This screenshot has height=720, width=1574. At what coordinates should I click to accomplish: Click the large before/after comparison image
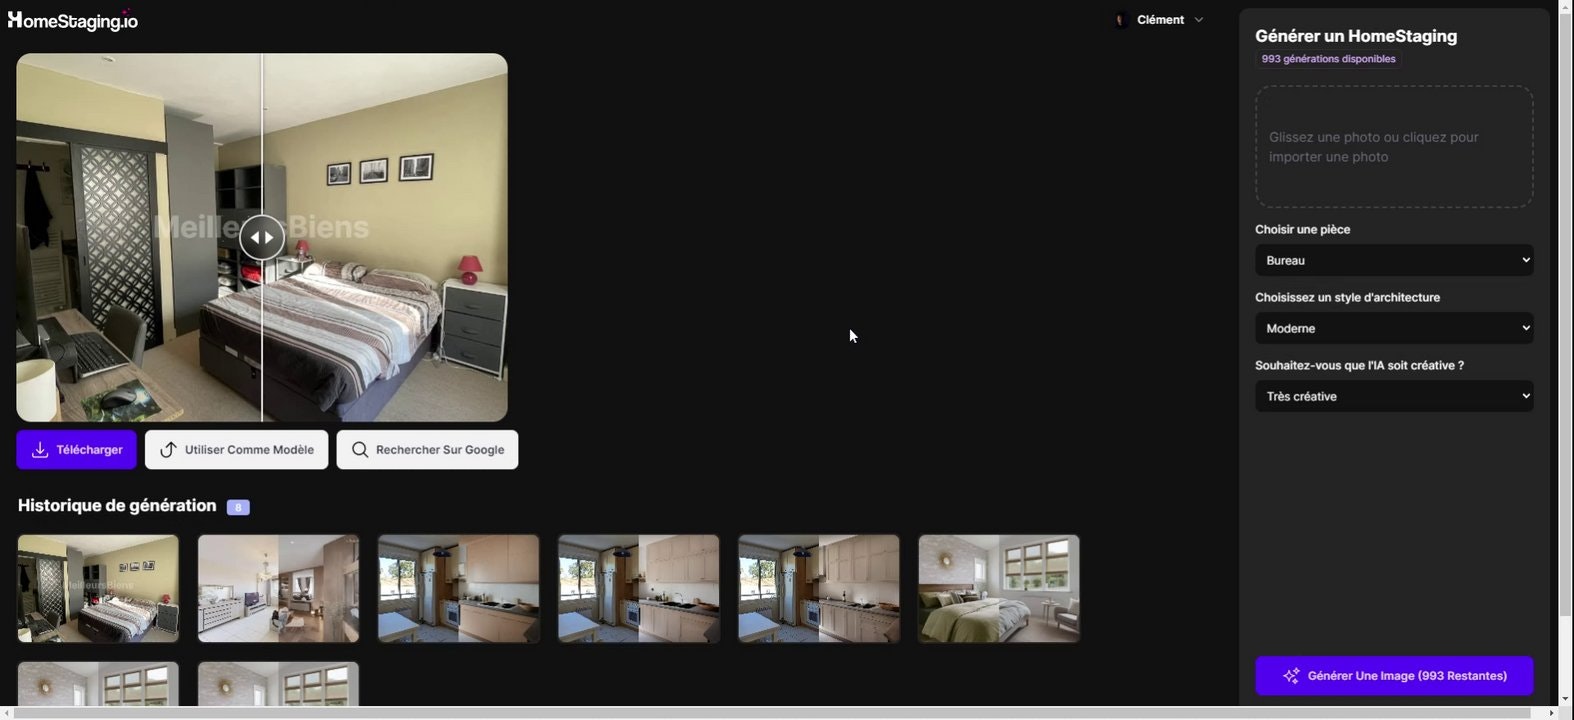point(262,238)
